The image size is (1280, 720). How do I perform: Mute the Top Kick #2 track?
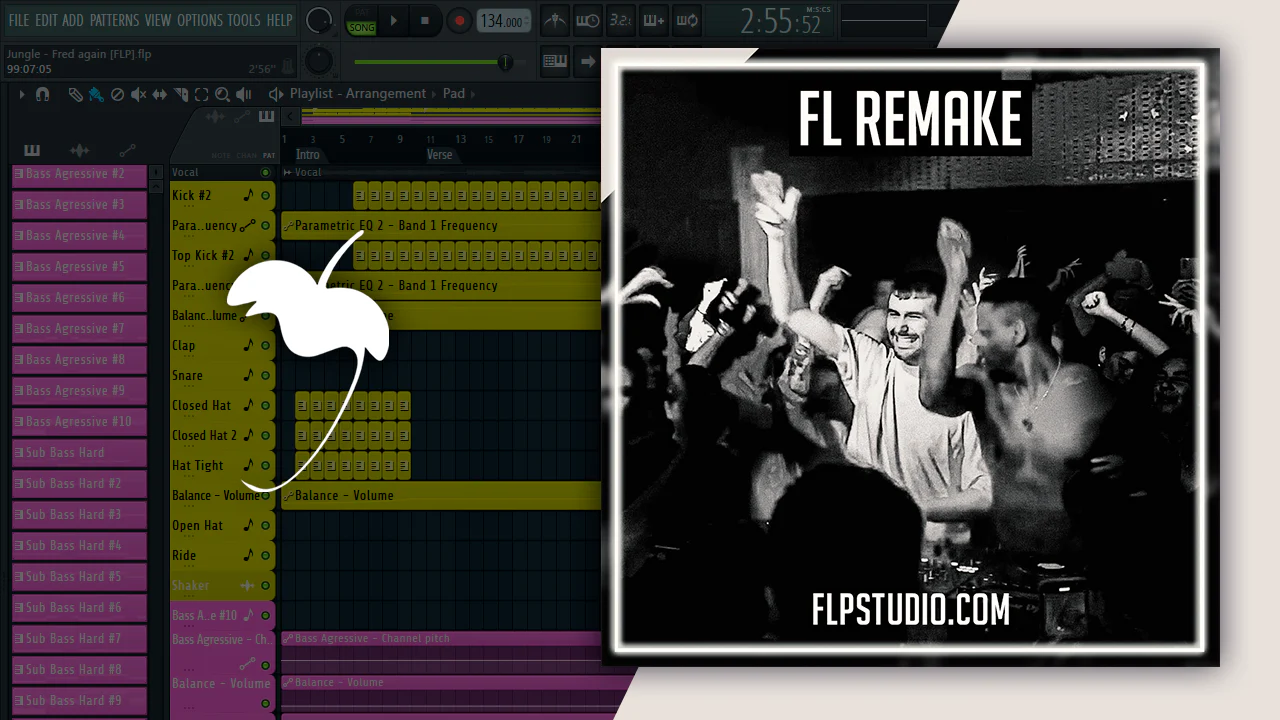point(265,256)
